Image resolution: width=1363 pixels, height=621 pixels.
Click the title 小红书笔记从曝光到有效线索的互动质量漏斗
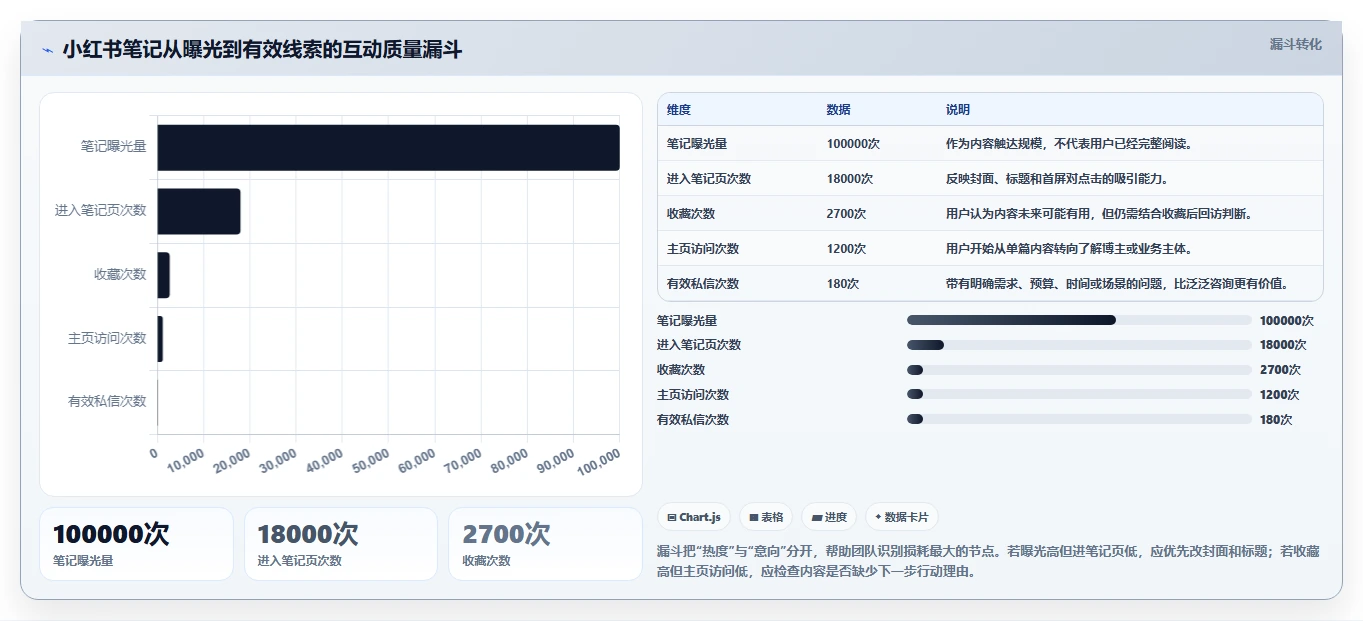262,50
